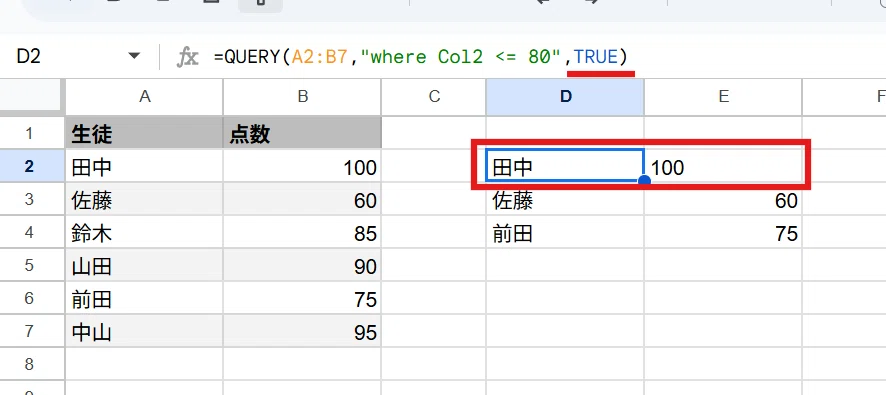Click cell B4 with value 85
The image size is (886, 395).
303,232
